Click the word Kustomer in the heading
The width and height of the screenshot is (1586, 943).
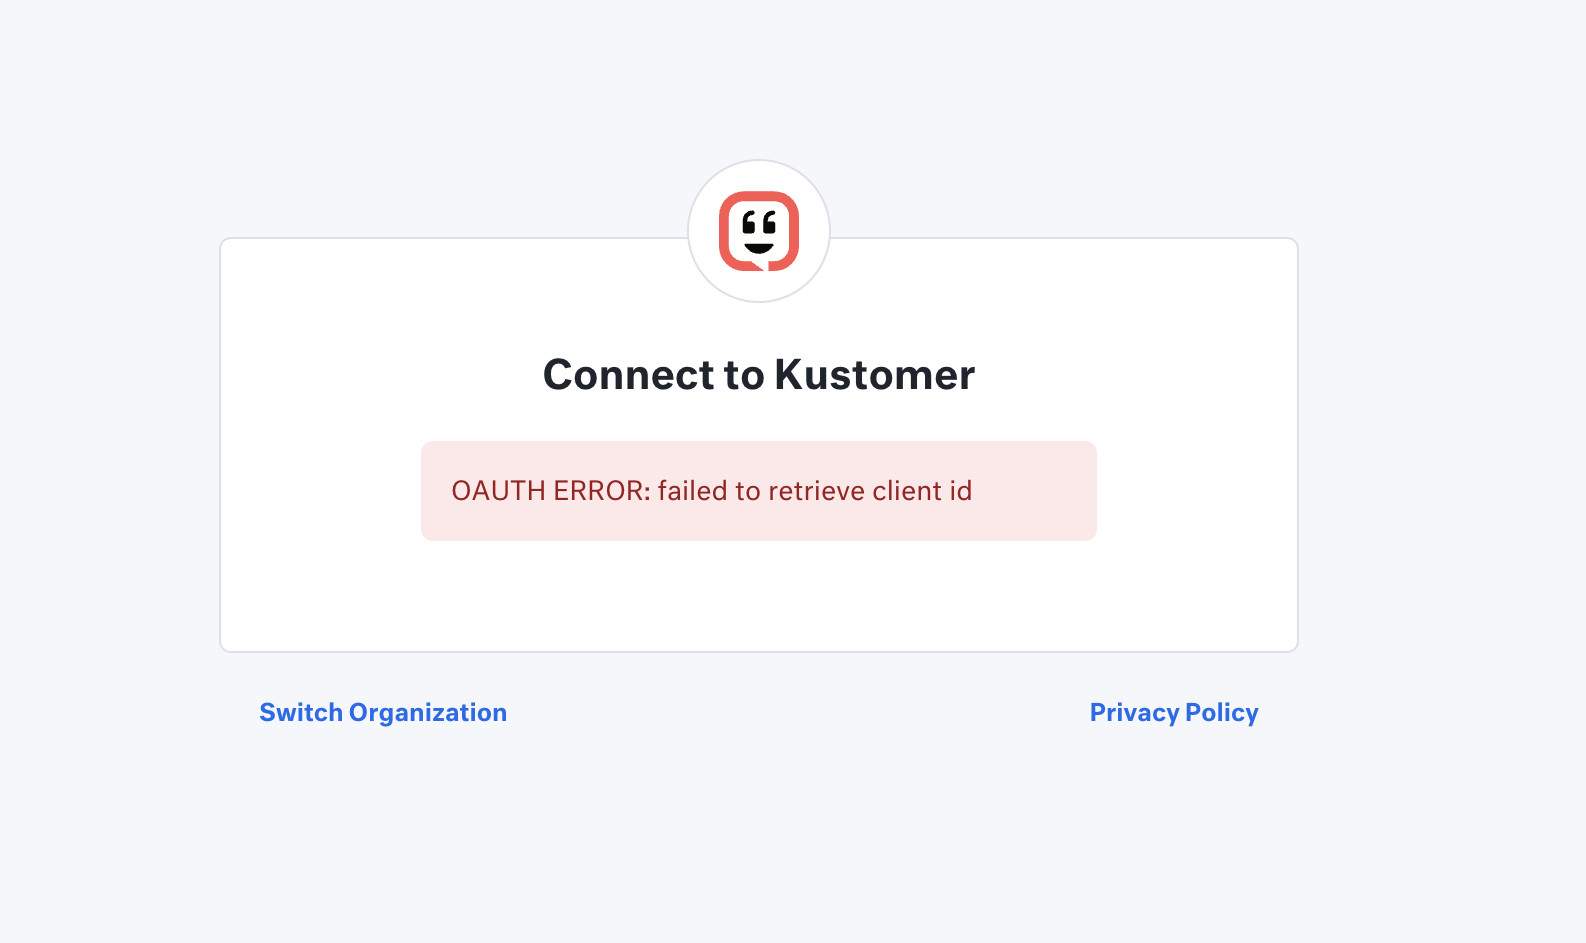click(x=875, y=375)
